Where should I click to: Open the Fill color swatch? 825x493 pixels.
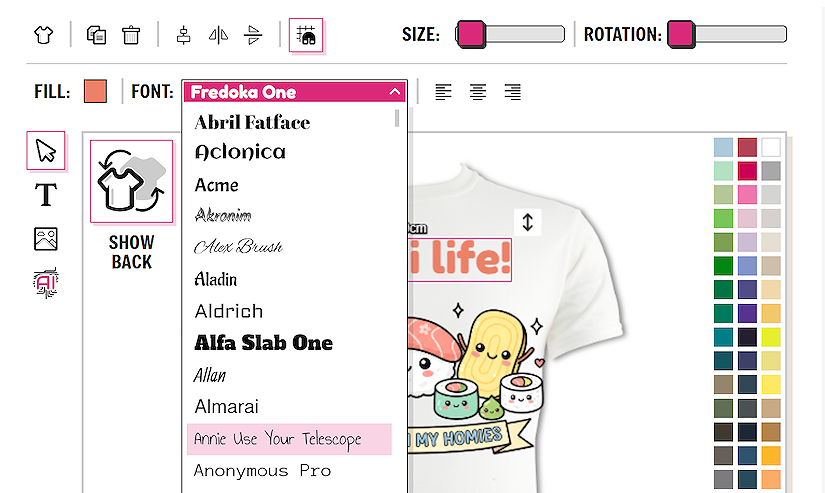coord(95,92)
